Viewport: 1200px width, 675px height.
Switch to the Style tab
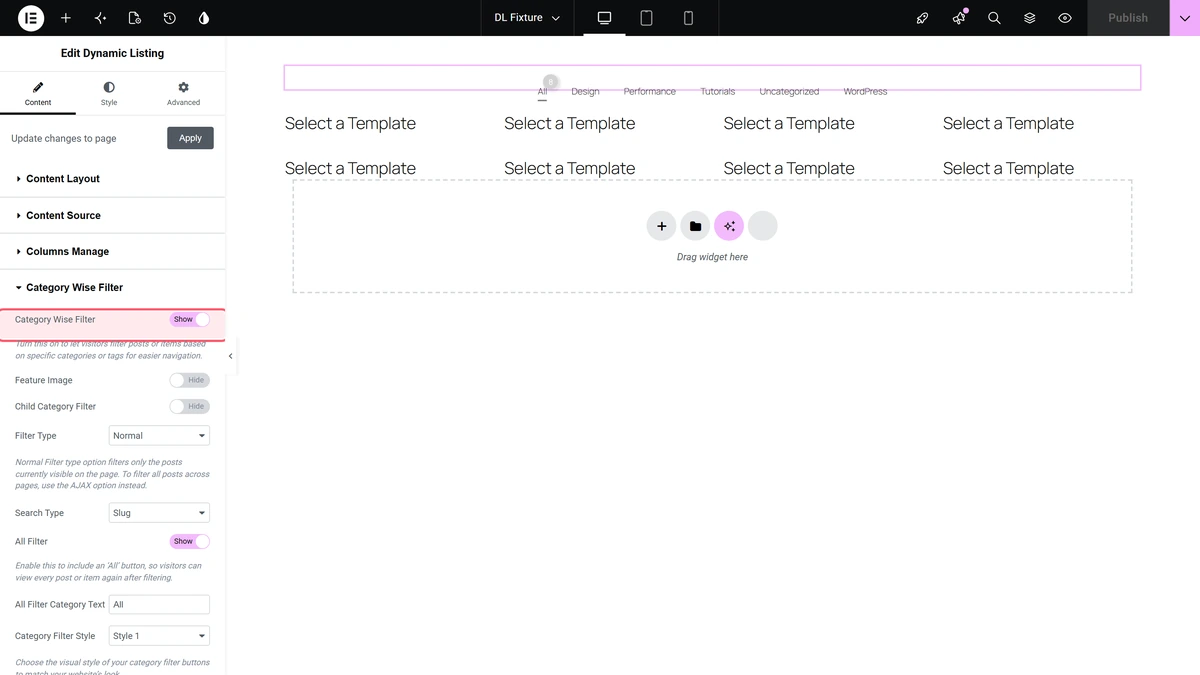tap(109, 95)
